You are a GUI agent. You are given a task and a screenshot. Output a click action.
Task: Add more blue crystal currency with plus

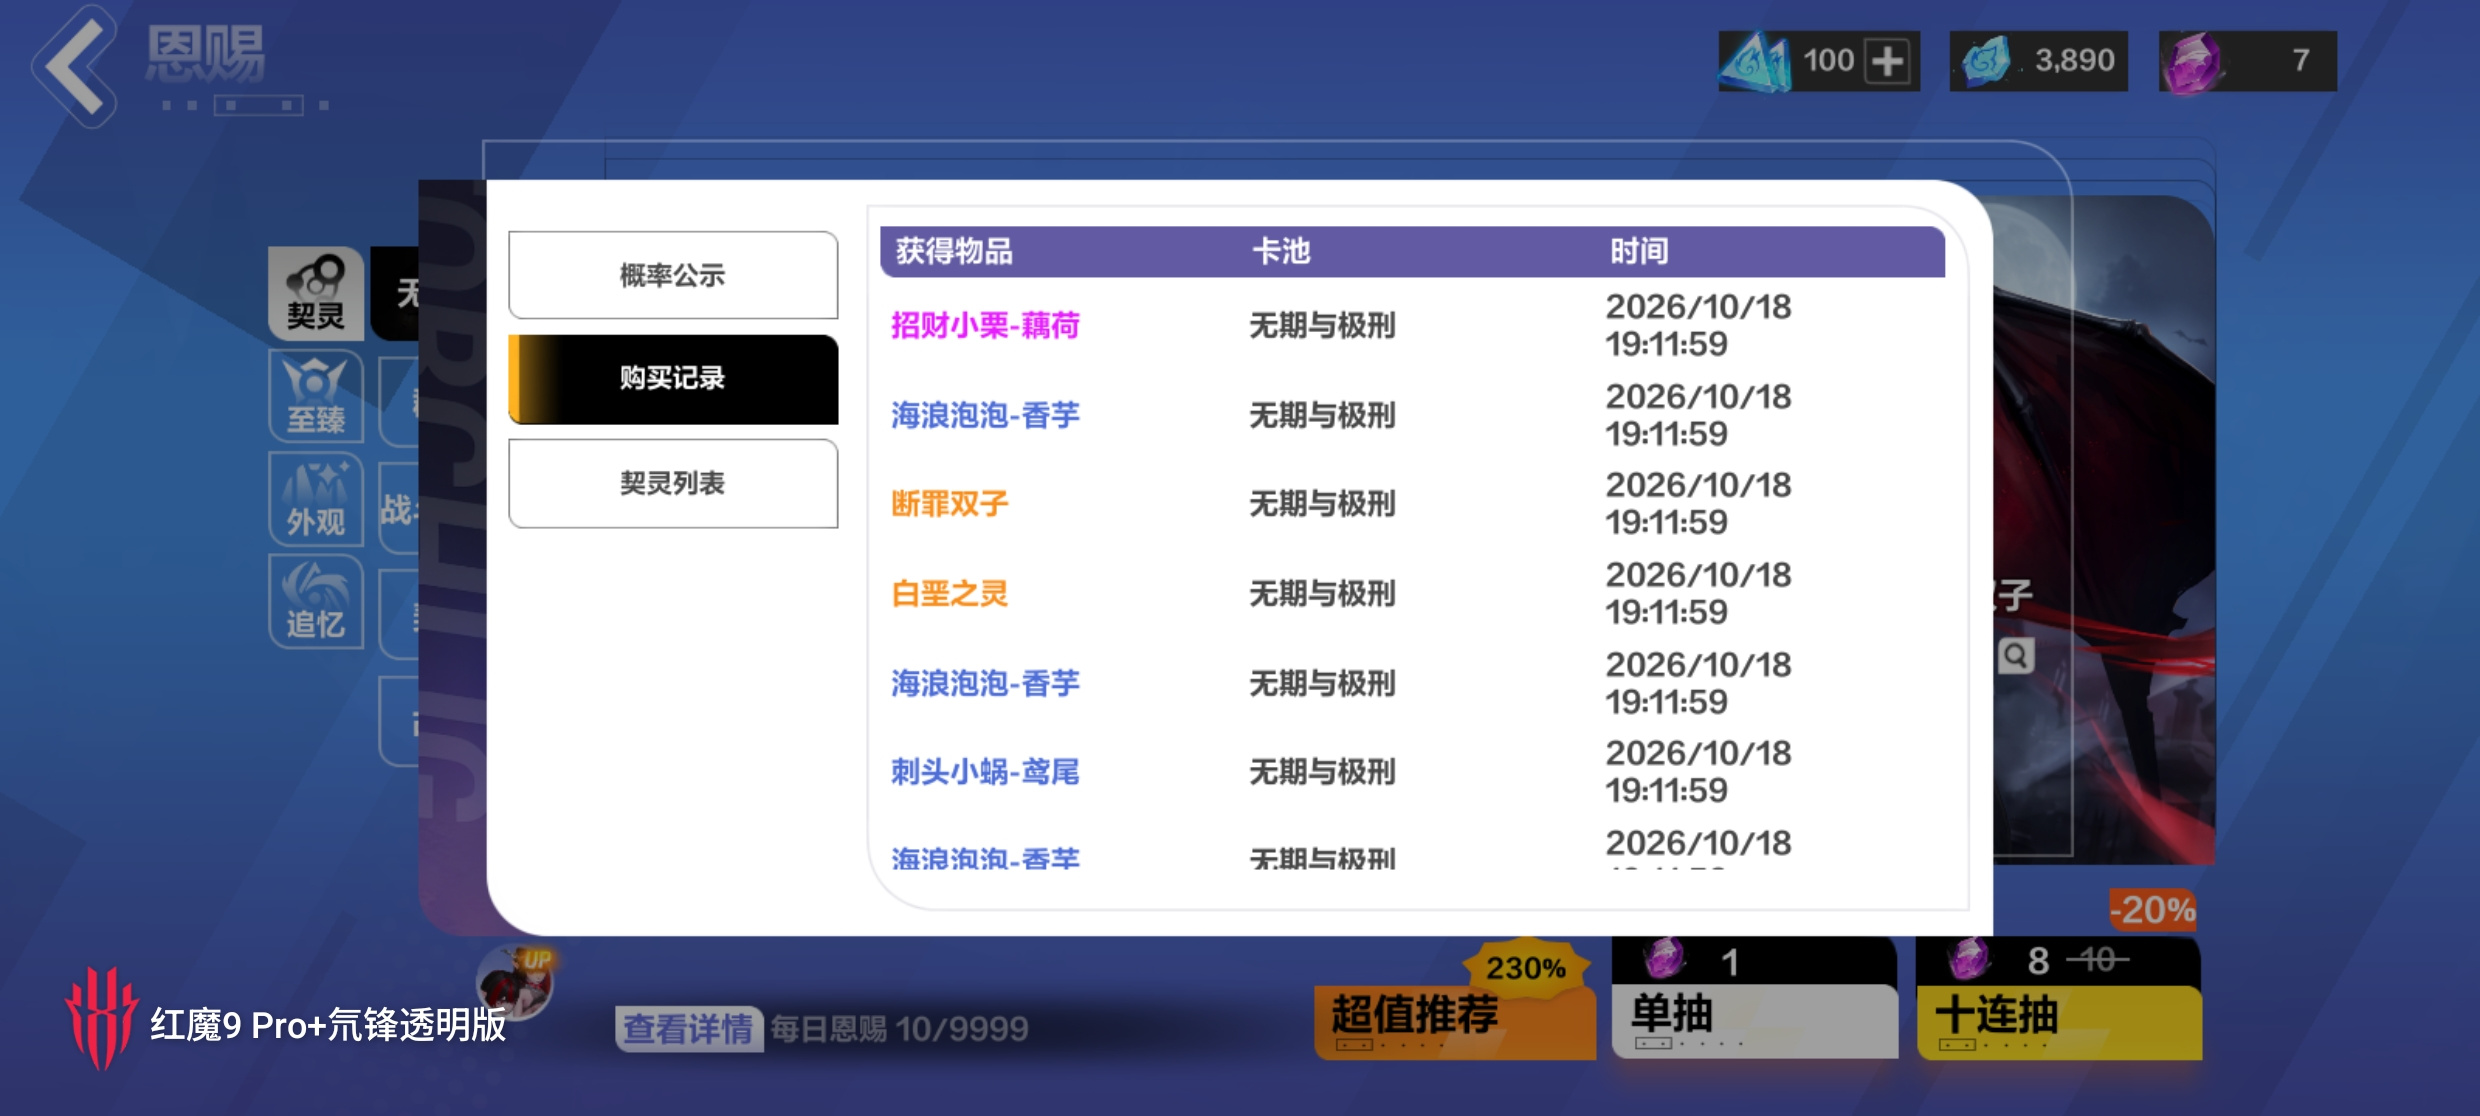tap(1887, 61)
